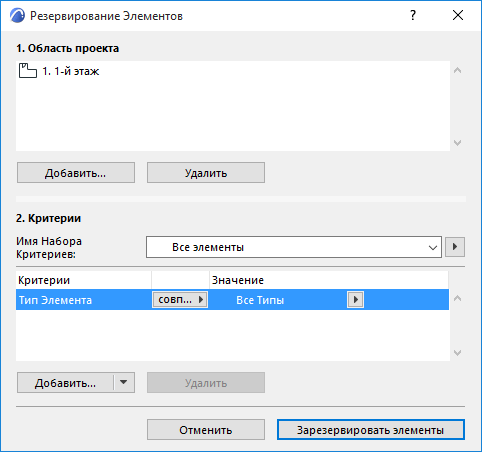Open dropdown arrow of criteria Добавить button
This screenshot has width=482, height=452.
pyautogui.click(x=124, y=382)
